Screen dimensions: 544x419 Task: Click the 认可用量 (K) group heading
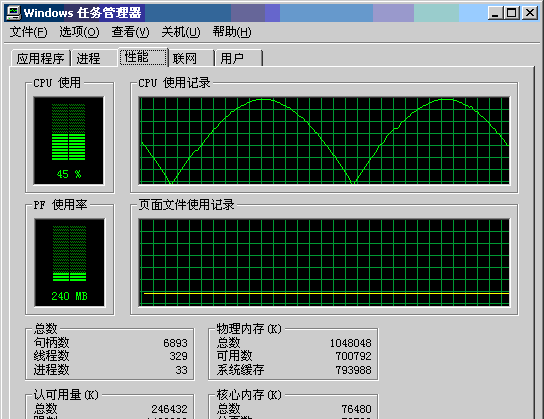coord(66,395)
